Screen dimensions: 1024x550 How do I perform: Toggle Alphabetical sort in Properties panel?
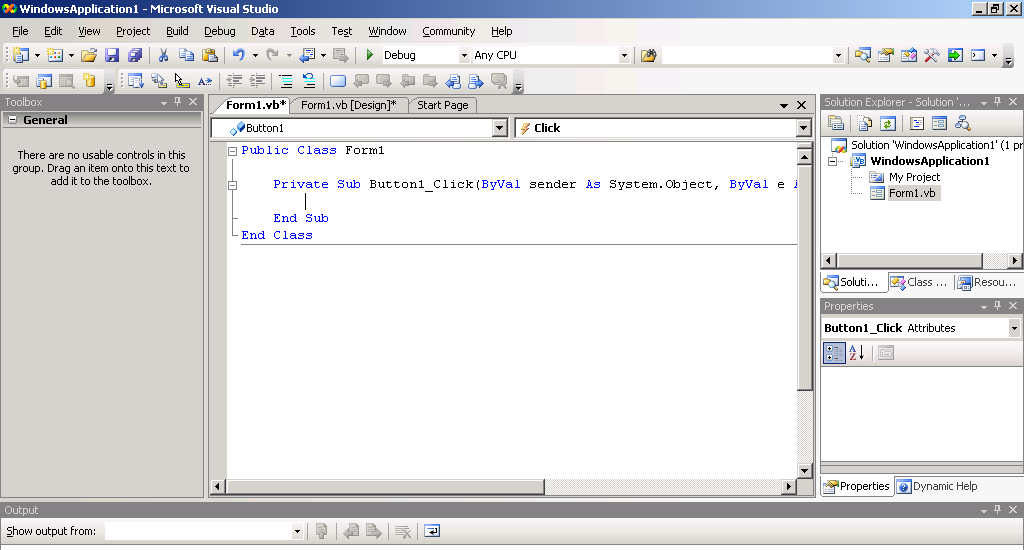click(857, 353)
